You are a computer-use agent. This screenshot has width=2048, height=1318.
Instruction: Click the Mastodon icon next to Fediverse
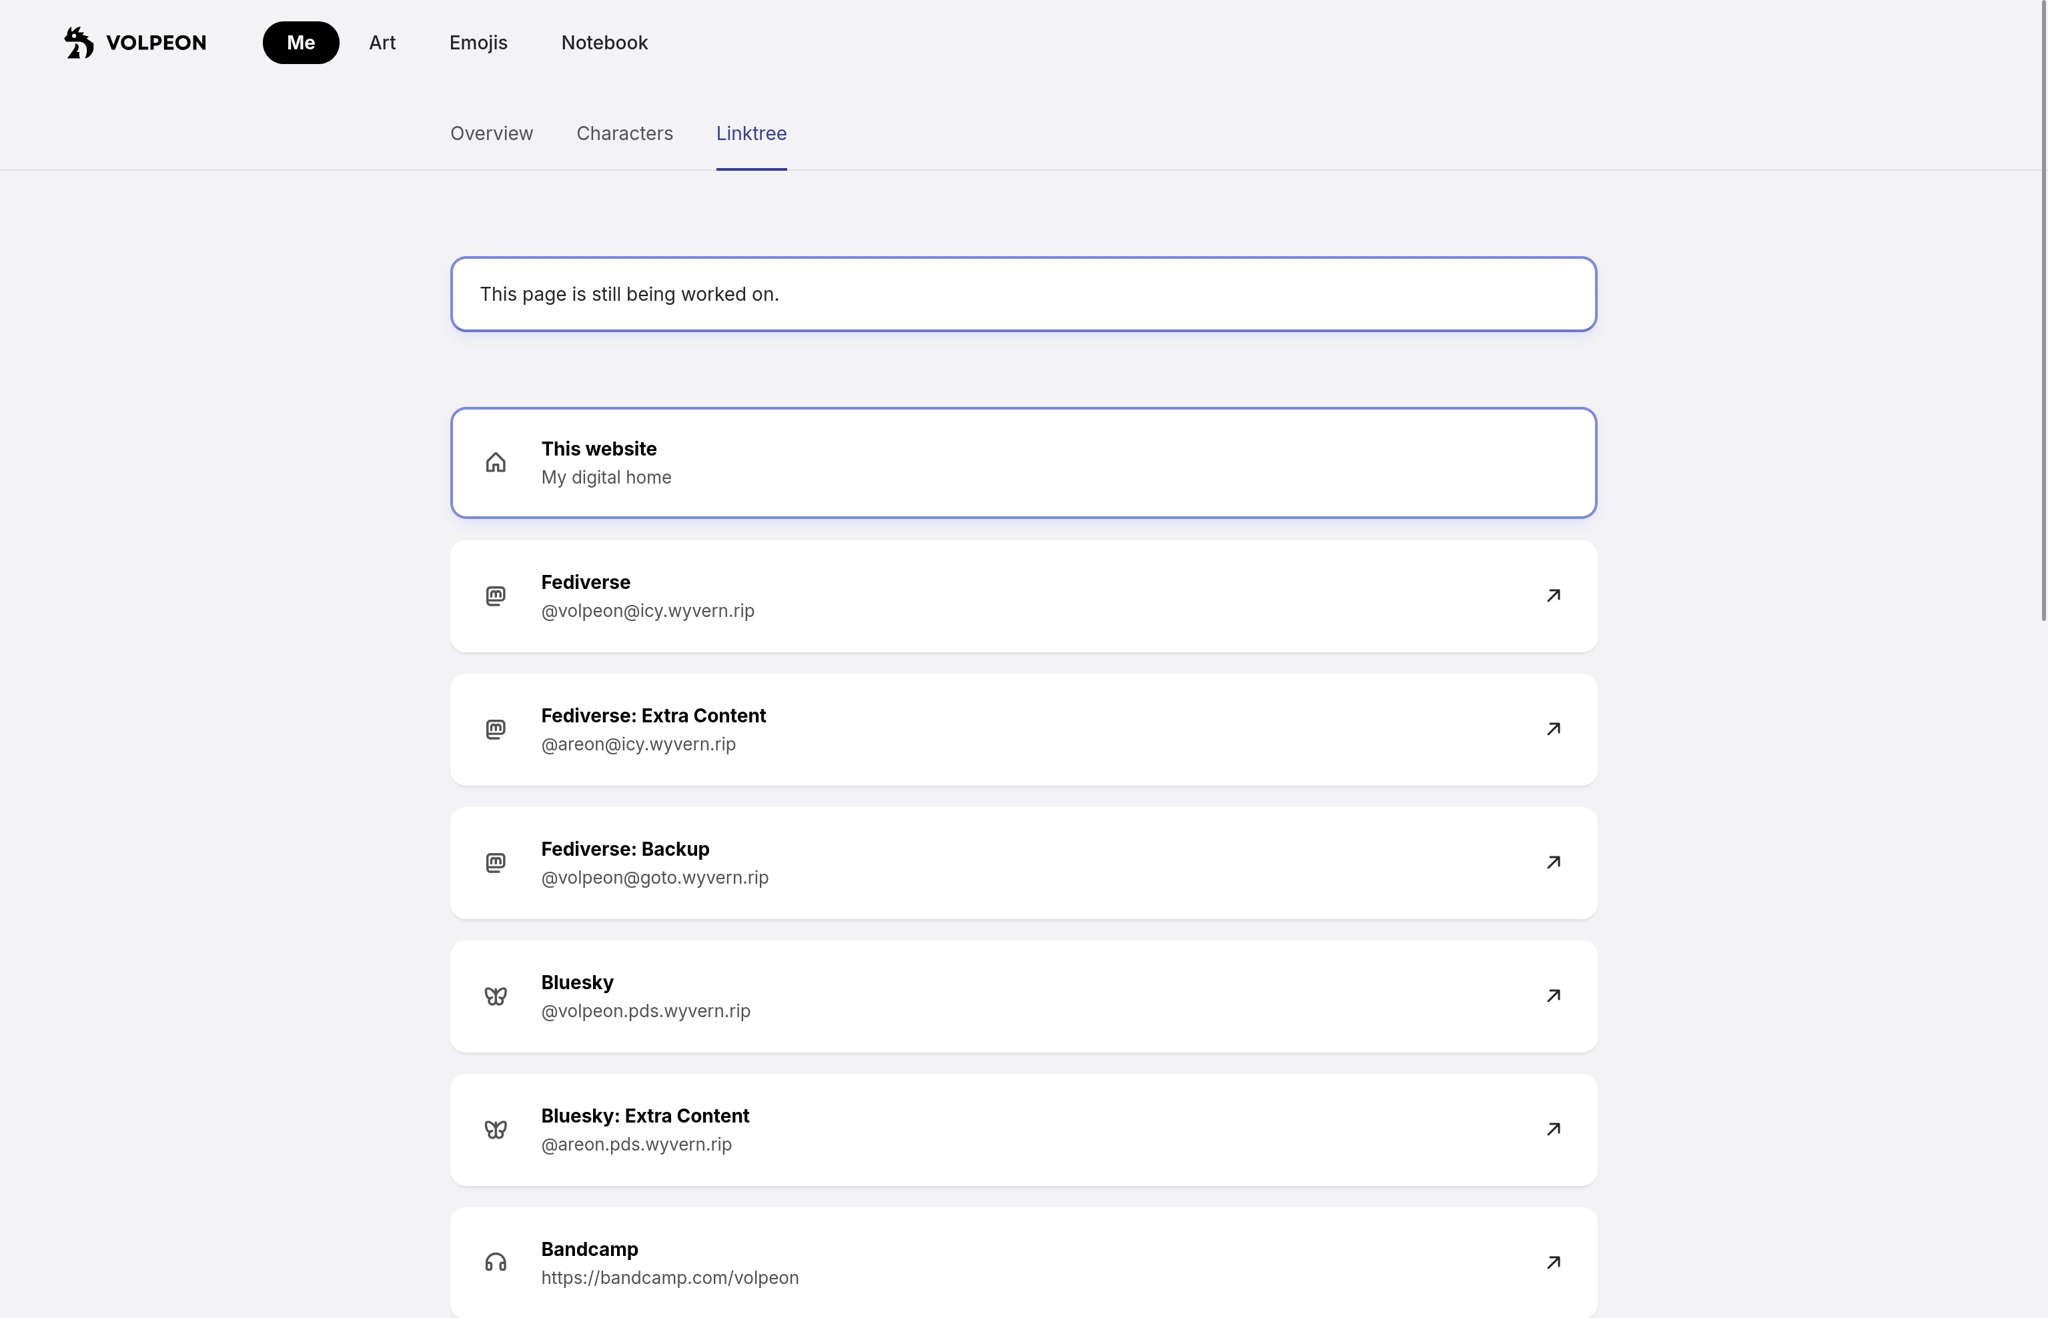495,596
